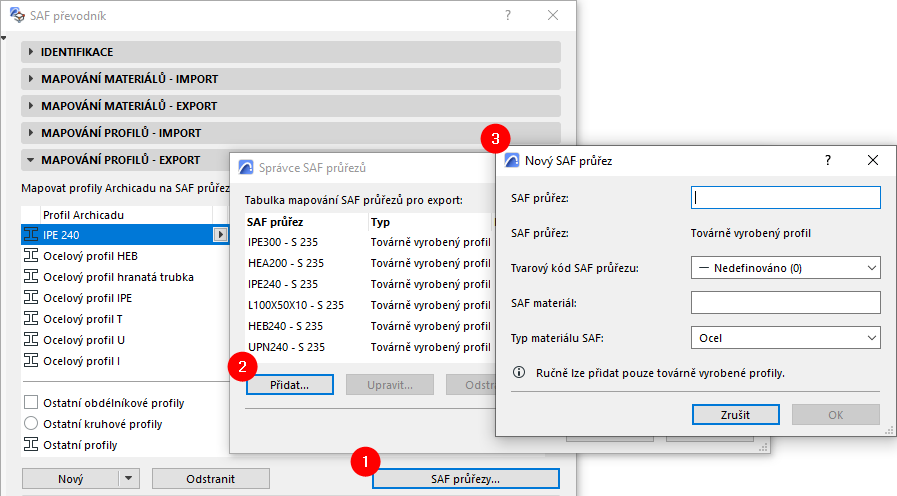This screenshot has width=897, height=496.
Task: Click the Přidat... button
Action: (289, 385)
